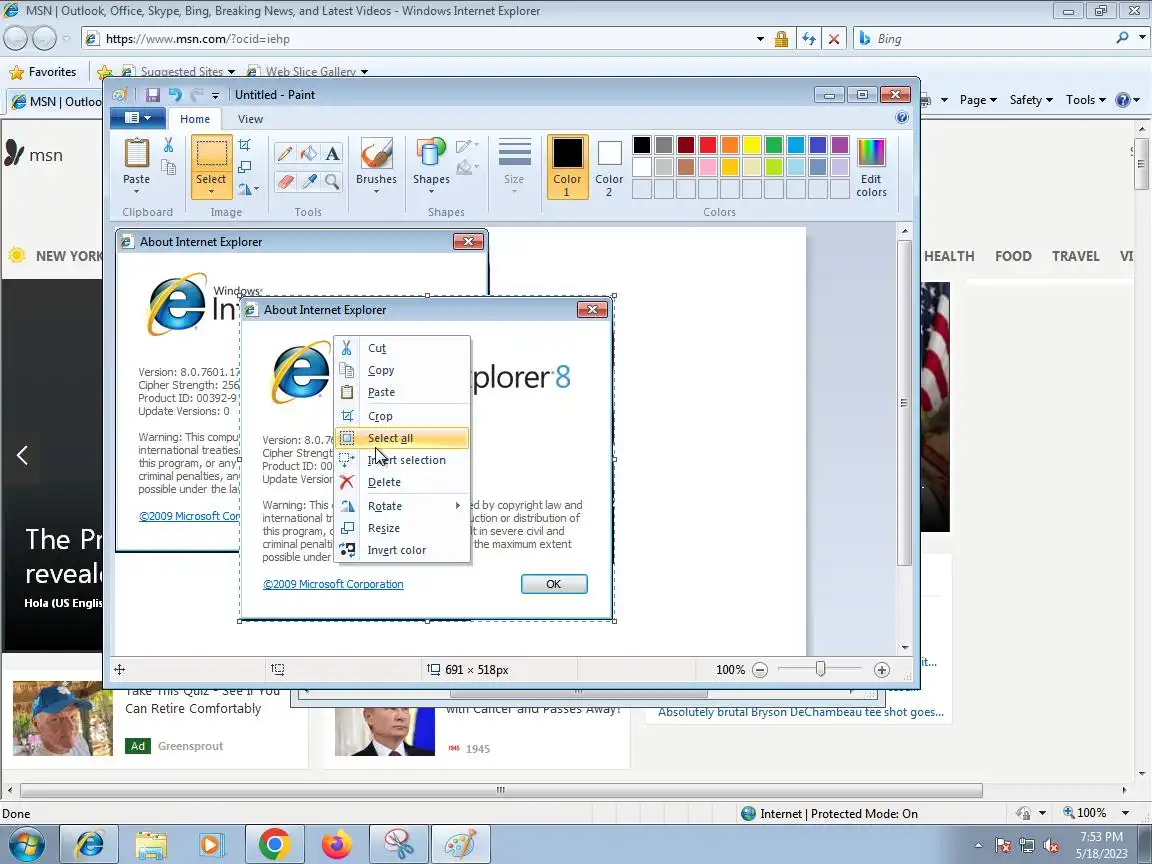The height and width of the screenshot is (864, 1152).
Task: Click Paint's Save icon in quick access
Action: (153, 95)
